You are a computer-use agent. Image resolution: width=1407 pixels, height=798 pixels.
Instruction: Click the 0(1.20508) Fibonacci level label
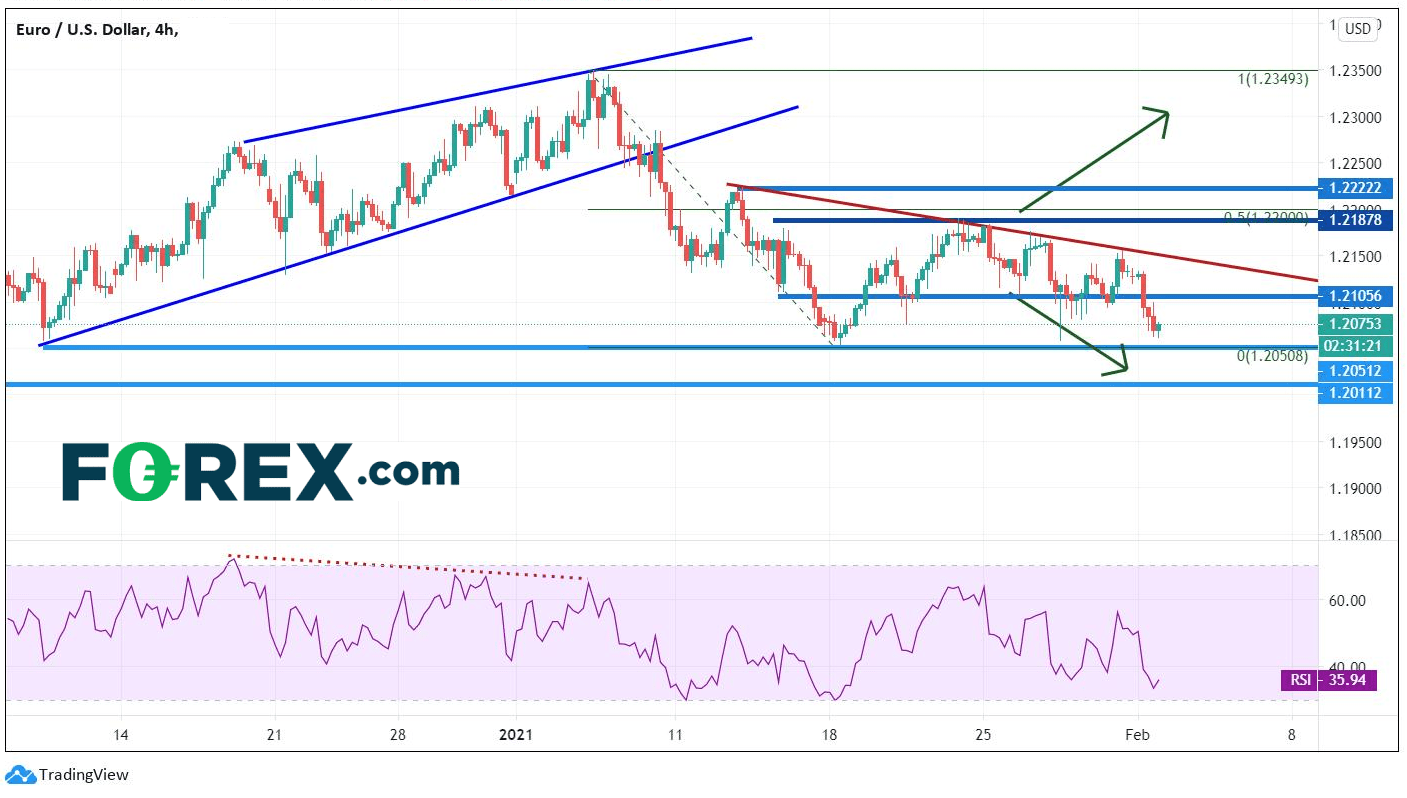[x=1273, y=355]
